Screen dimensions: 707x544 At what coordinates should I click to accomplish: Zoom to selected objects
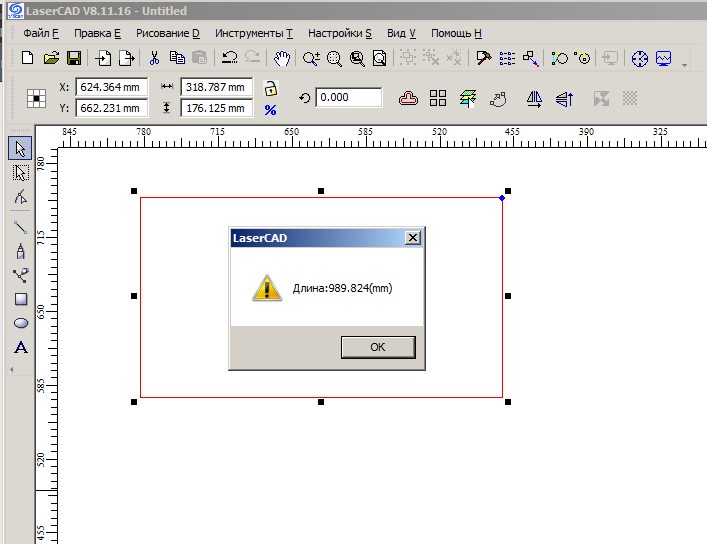coord(357,59)
